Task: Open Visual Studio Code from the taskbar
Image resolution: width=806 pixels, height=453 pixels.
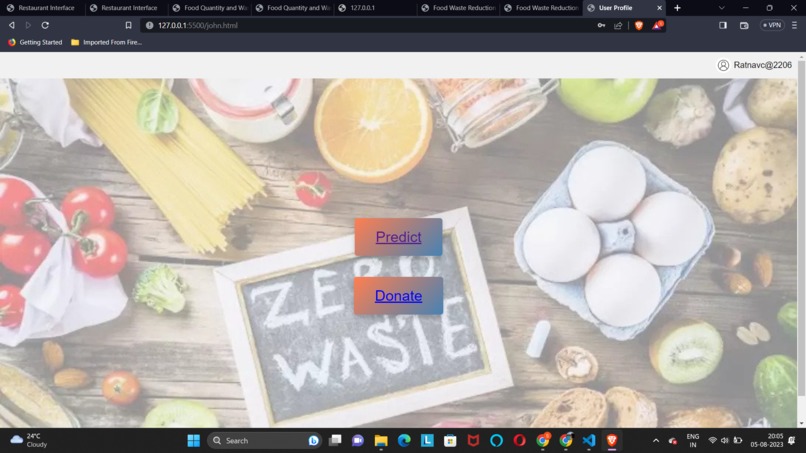Action: (589, 441)
